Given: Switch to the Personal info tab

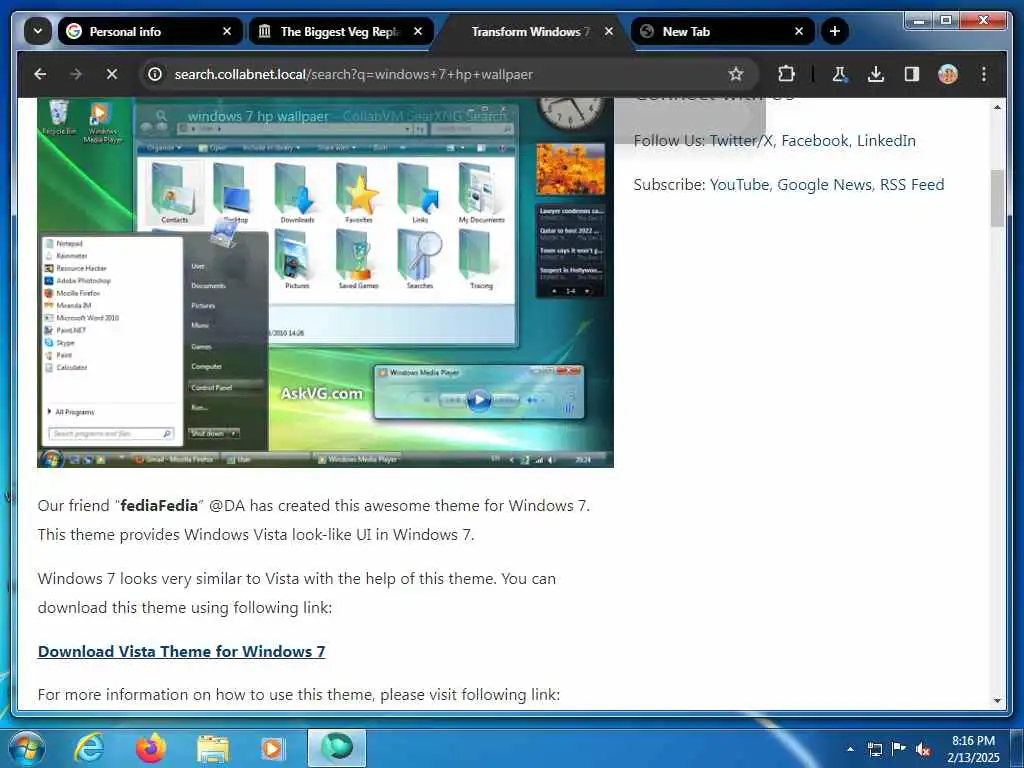Looking at the screenshot, I should (150, 31).
